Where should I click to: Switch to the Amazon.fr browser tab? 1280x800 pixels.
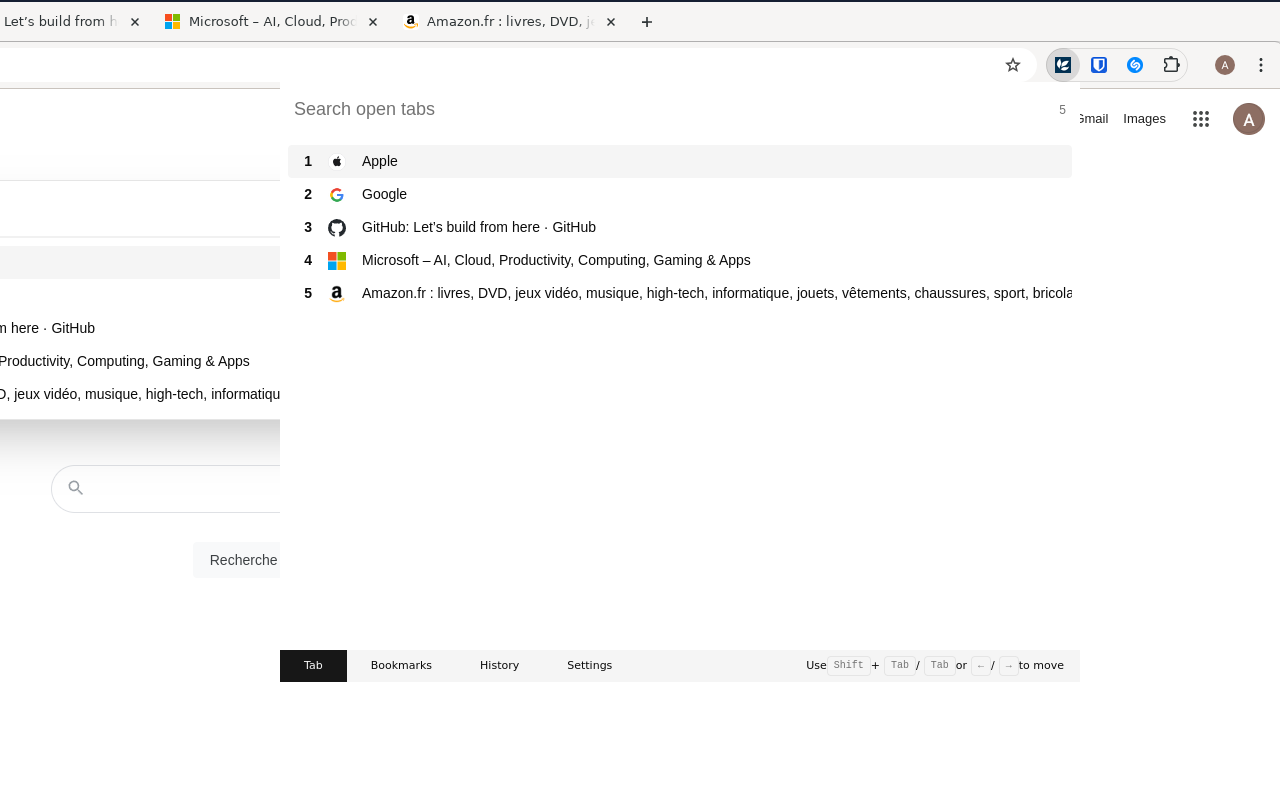coord(510,22)
